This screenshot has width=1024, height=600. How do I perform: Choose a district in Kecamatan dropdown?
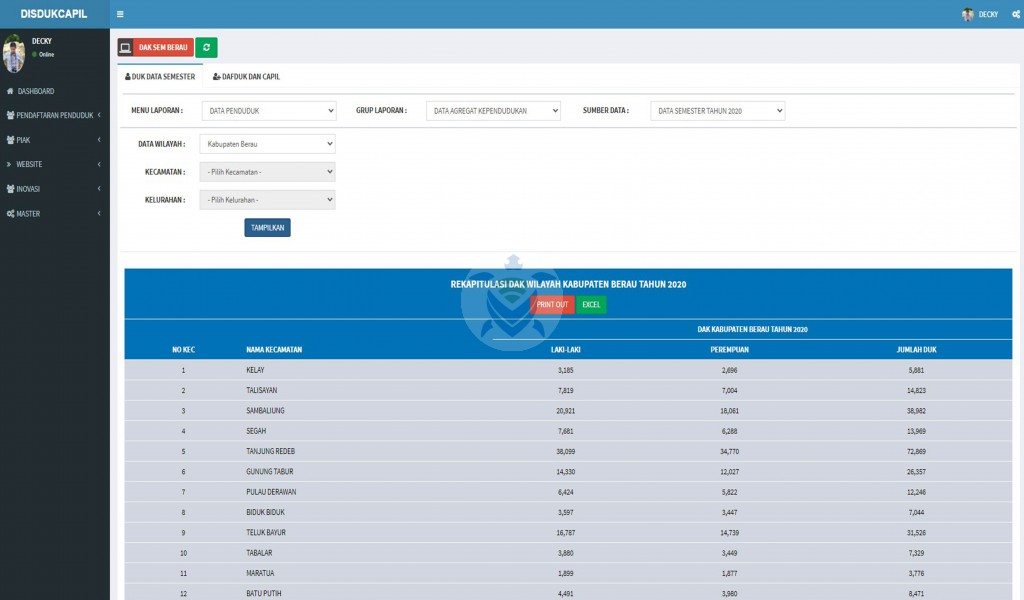coord(267,172)
